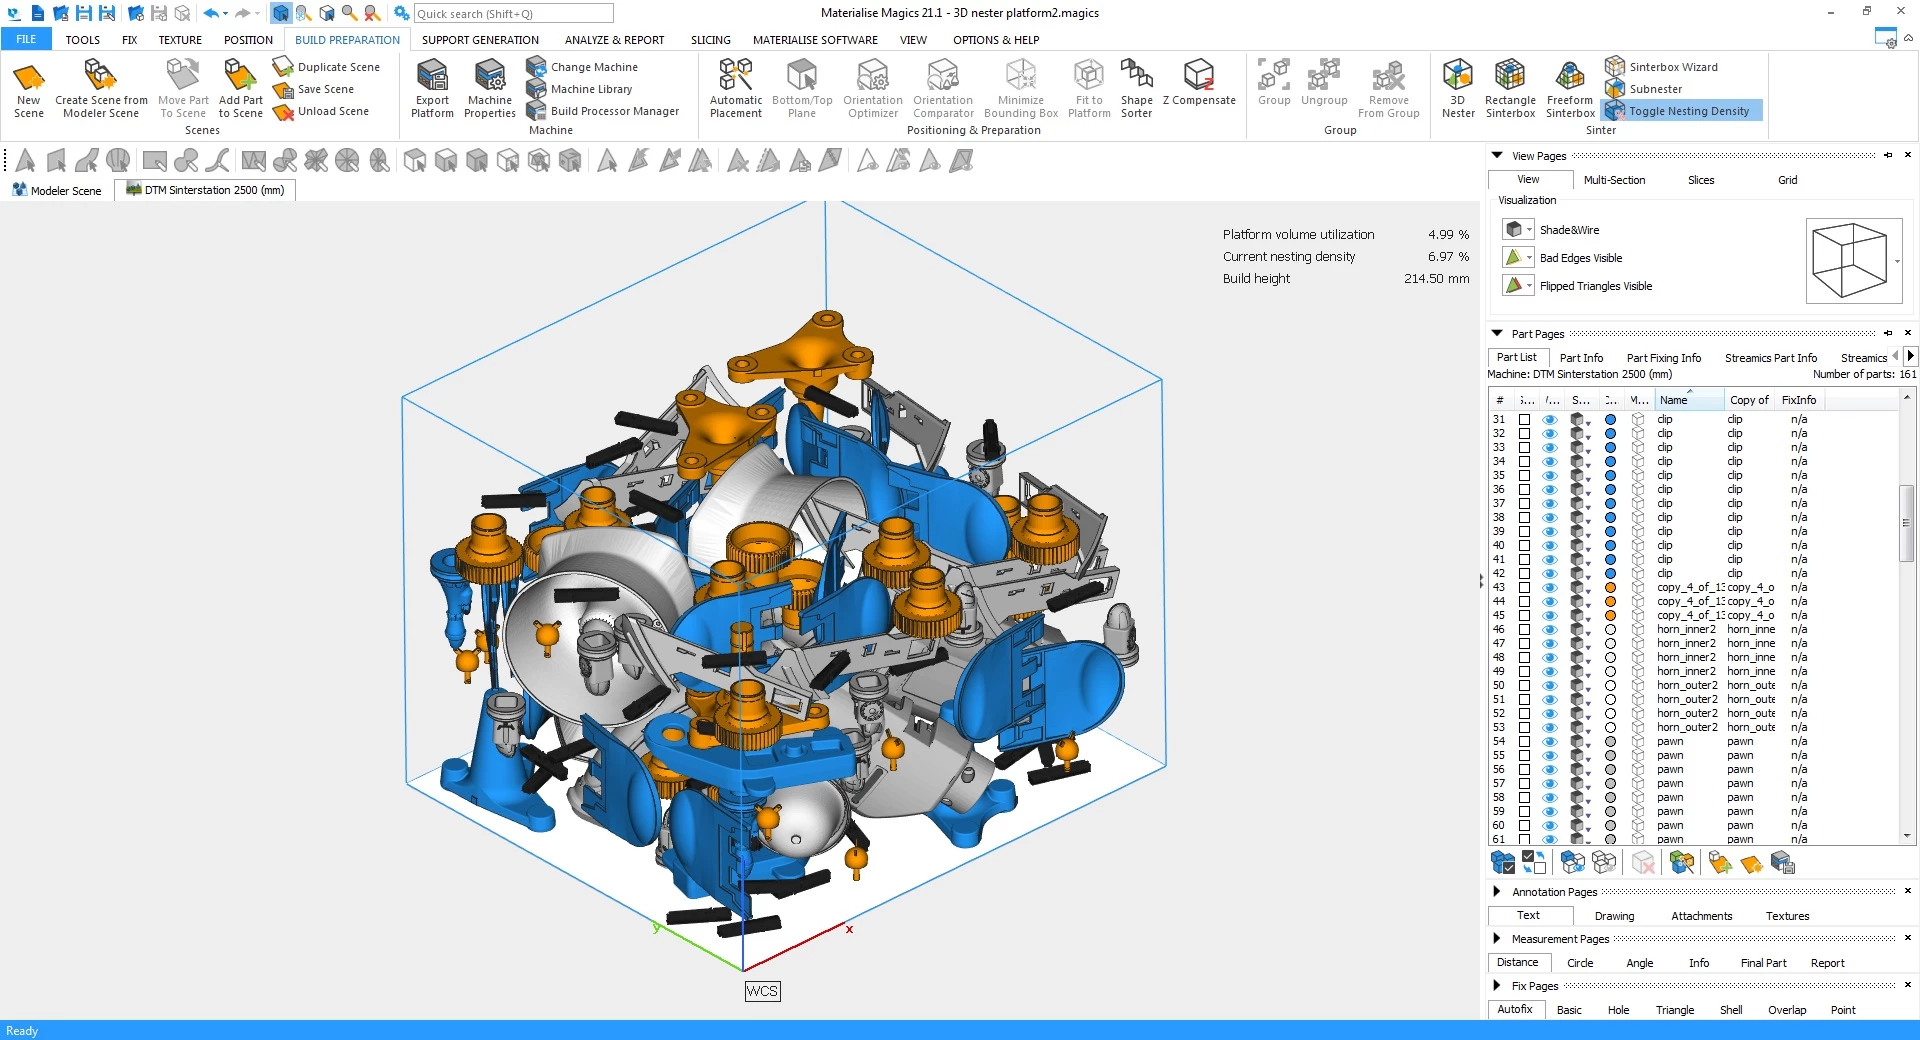Click the Export Platform icon
The image size is (1920, 1040).
(432, 76)
